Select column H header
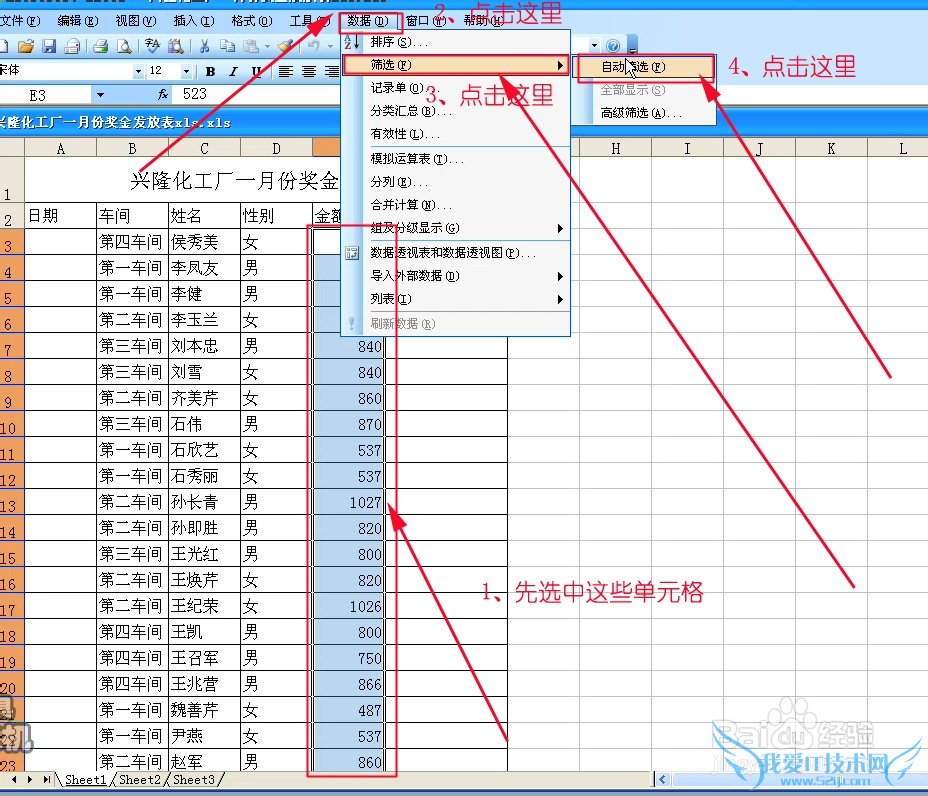The height and width of the screenshot is (796, 928). click(x=616, y=149)
